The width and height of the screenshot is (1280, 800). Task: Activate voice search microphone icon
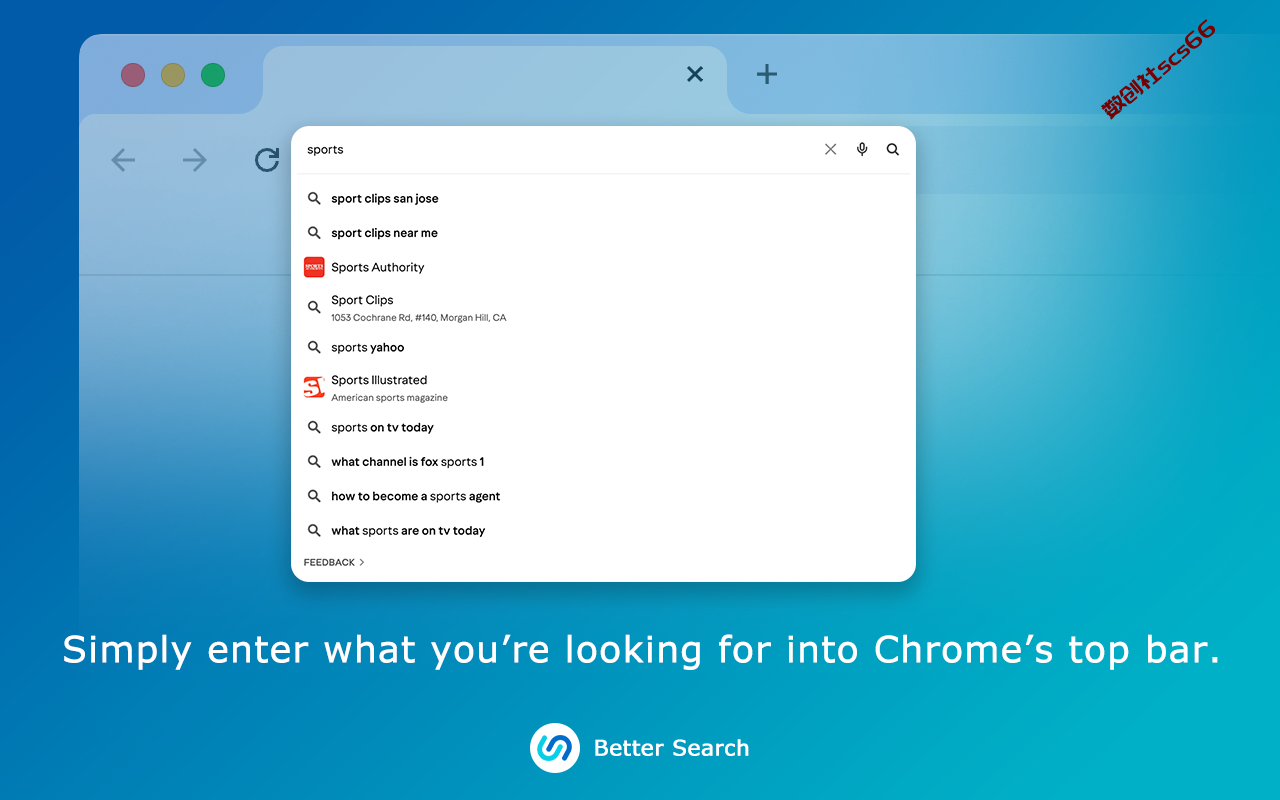[862, 150]
